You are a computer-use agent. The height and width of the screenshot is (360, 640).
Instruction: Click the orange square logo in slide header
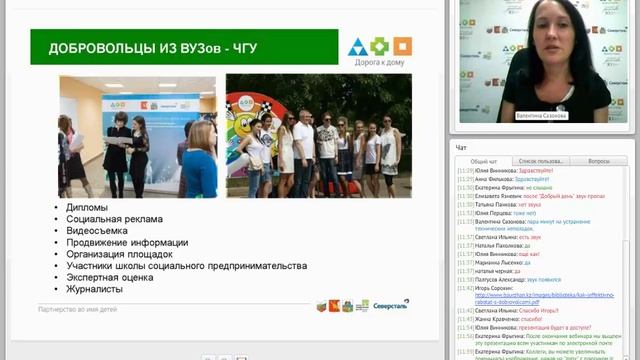click(402, 46)
